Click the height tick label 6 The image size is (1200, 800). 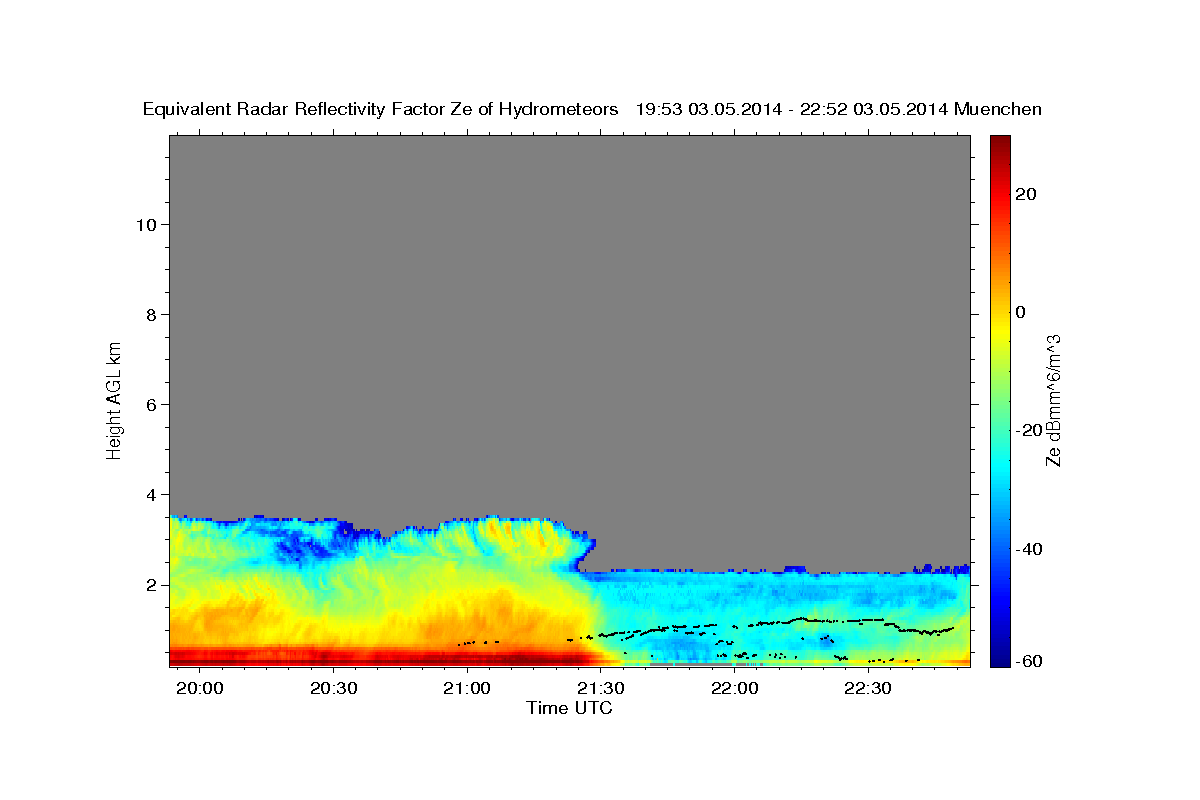point(149,404)
